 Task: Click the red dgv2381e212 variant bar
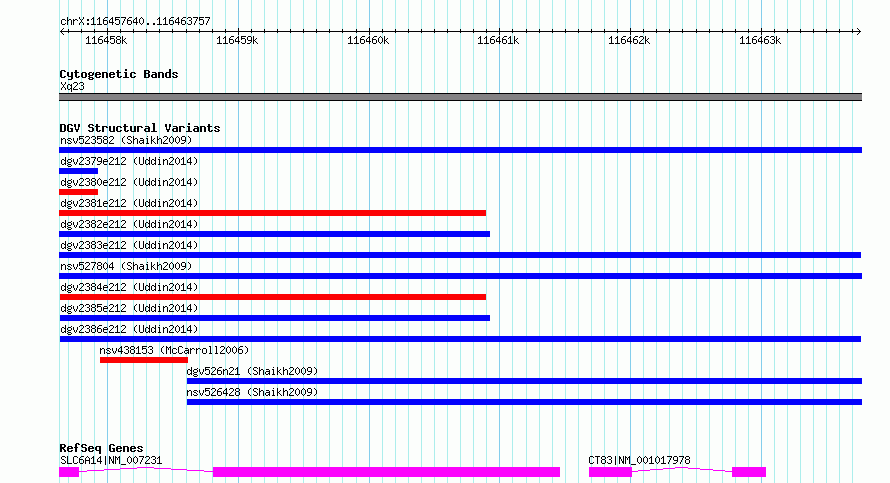coord(272,213)
